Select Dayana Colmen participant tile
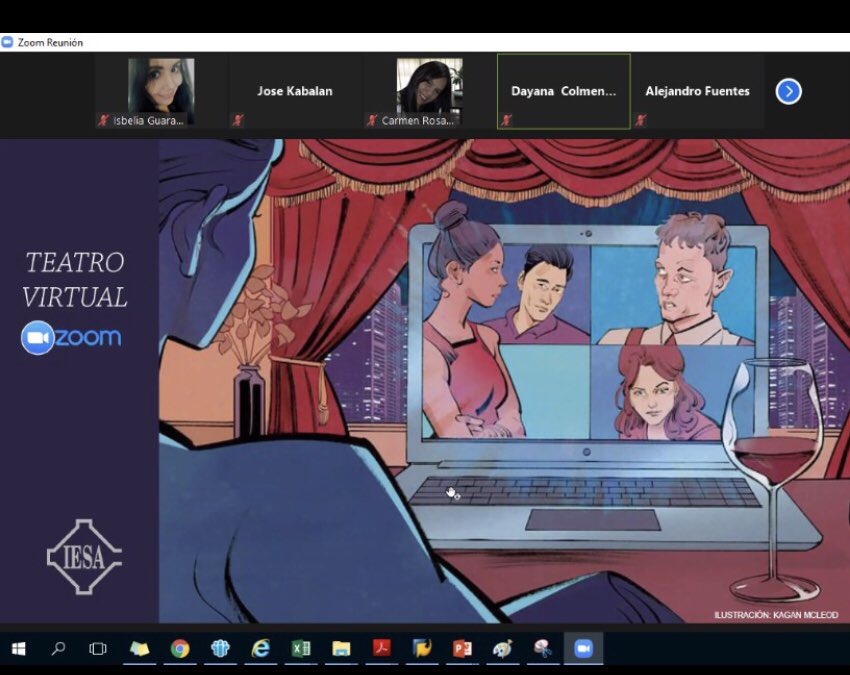 point(564,91)
